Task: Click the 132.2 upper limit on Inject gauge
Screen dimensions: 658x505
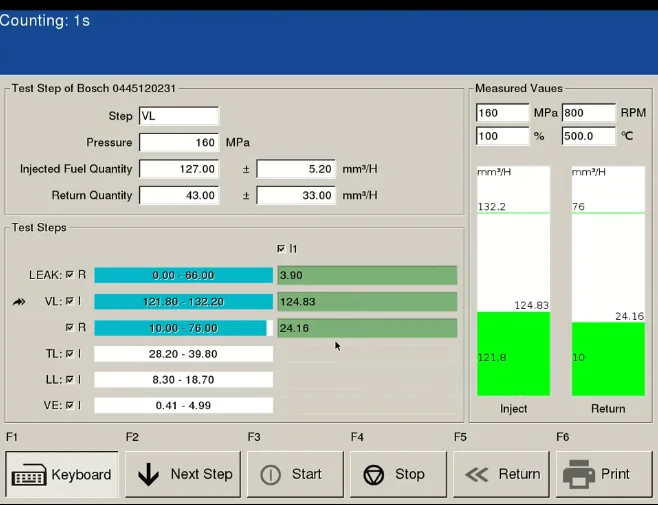Action: [x=491, y=207]
